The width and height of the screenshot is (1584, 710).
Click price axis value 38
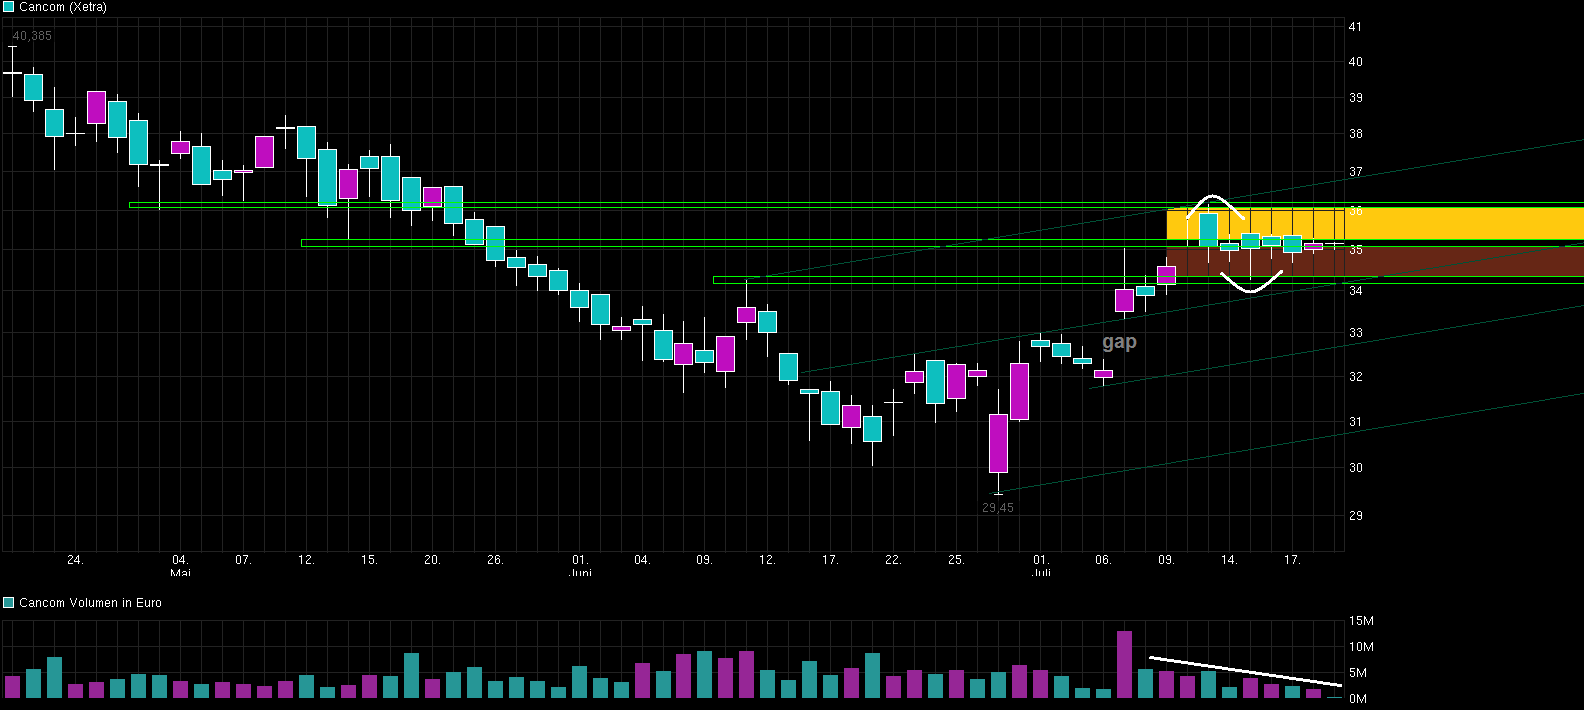point(1355,134)
